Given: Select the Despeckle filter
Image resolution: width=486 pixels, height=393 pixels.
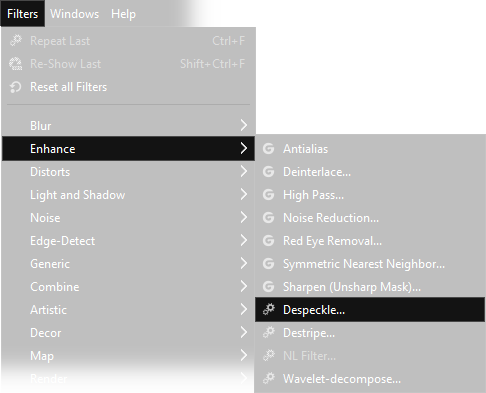Looking at the screenshot, I should pos(370,310).
